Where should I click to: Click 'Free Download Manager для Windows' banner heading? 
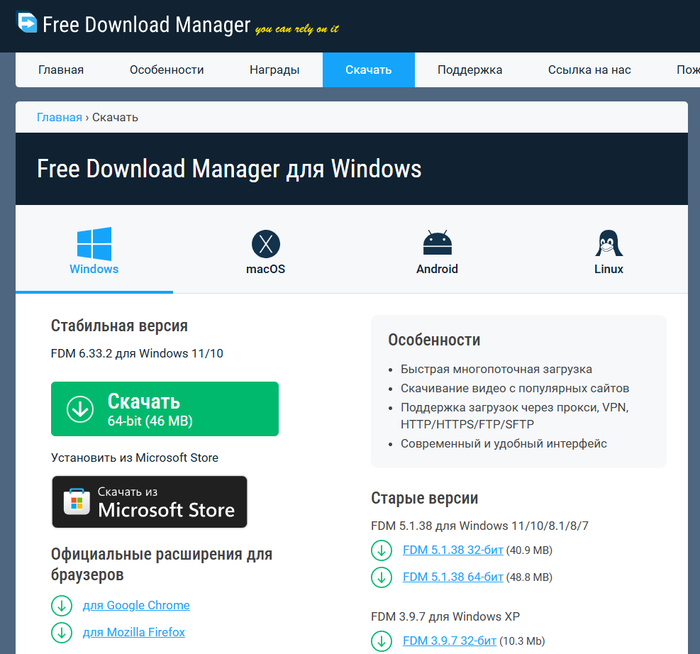tap(229, 169)
